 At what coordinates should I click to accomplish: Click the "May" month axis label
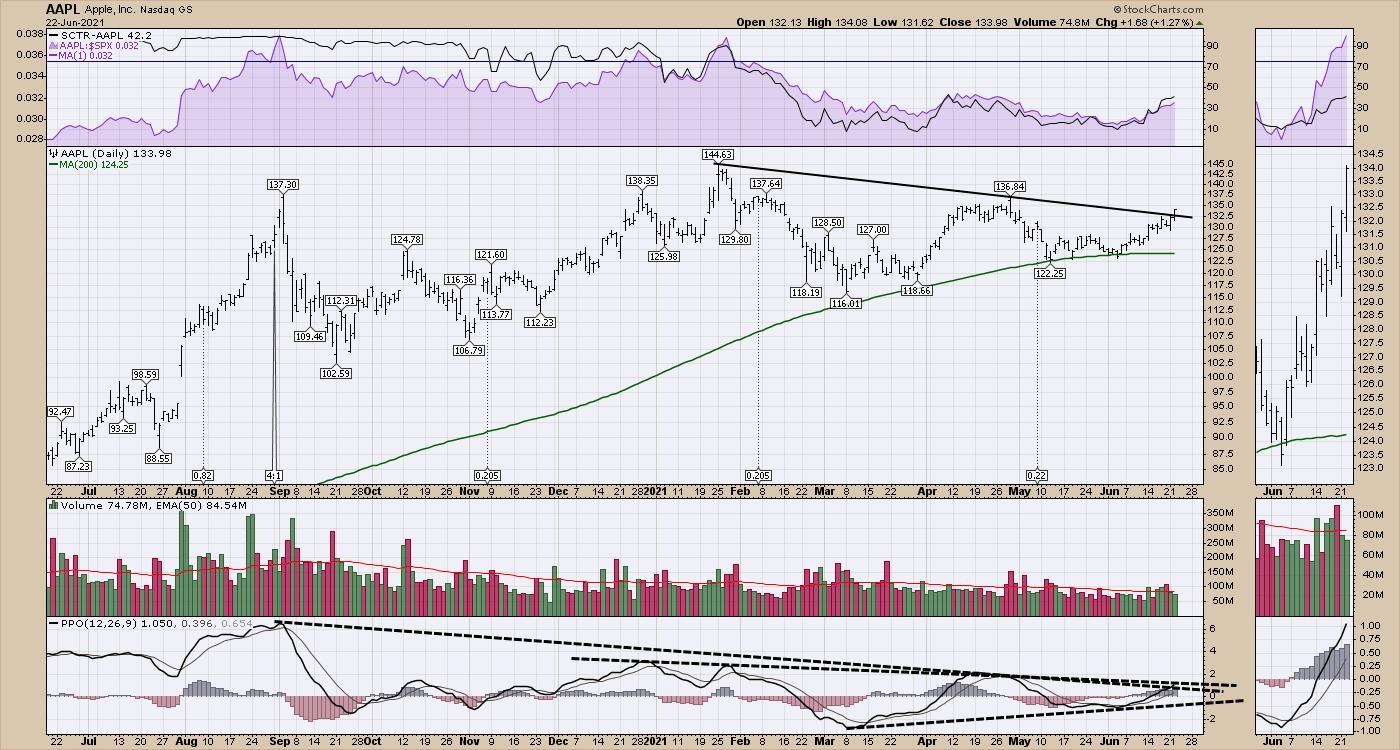coord(1018,492)
